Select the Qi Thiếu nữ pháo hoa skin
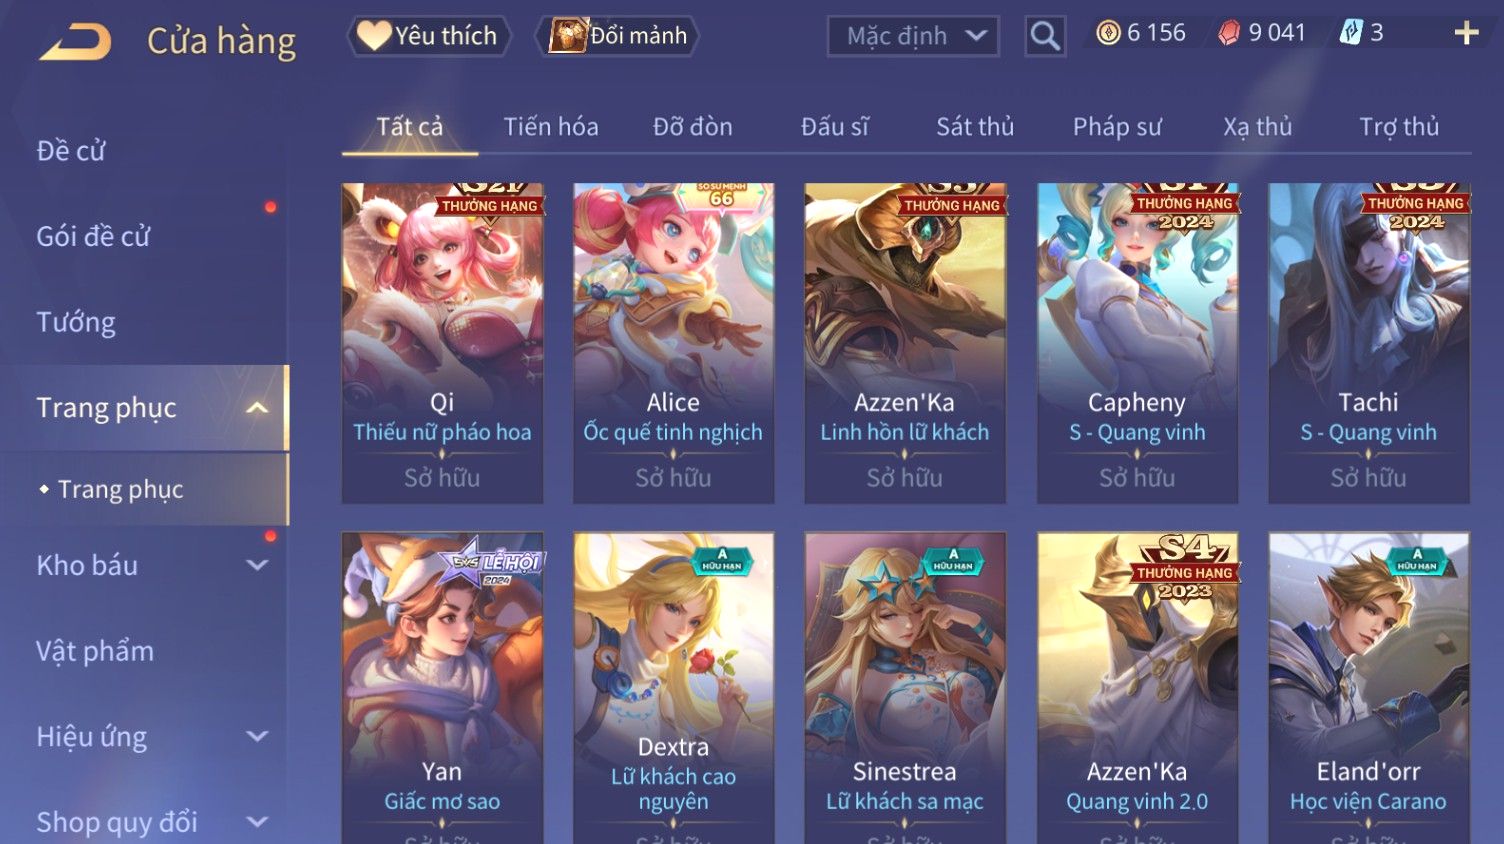The height and width of the screenshot is (844, 1504). [x=442, y=343]
